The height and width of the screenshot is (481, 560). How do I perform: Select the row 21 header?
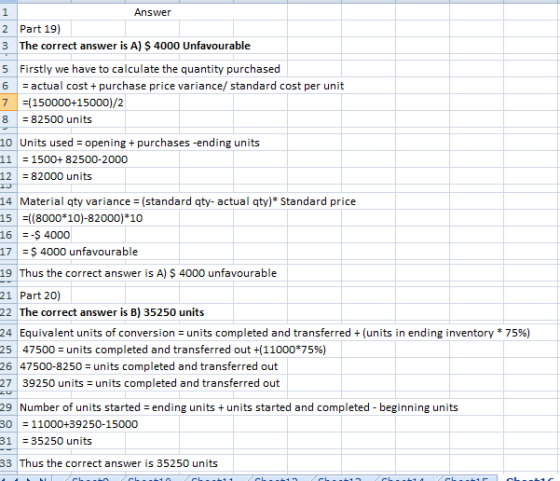click(x=8, y=295)
